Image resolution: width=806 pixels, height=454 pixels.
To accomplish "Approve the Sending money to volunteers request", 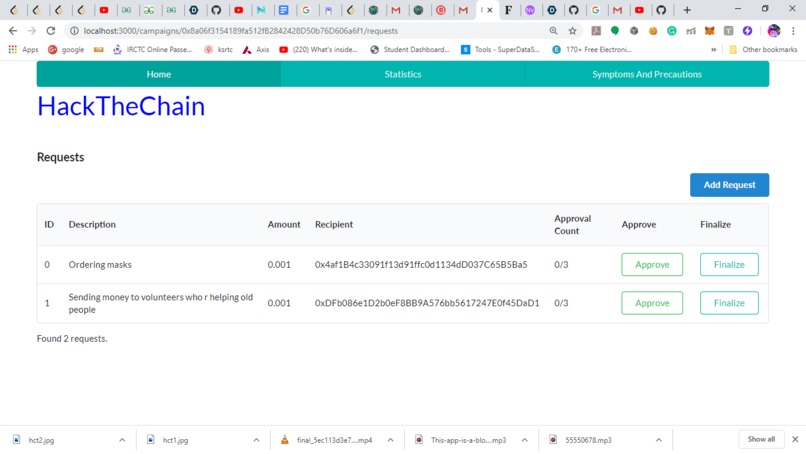I will (652, 303).
